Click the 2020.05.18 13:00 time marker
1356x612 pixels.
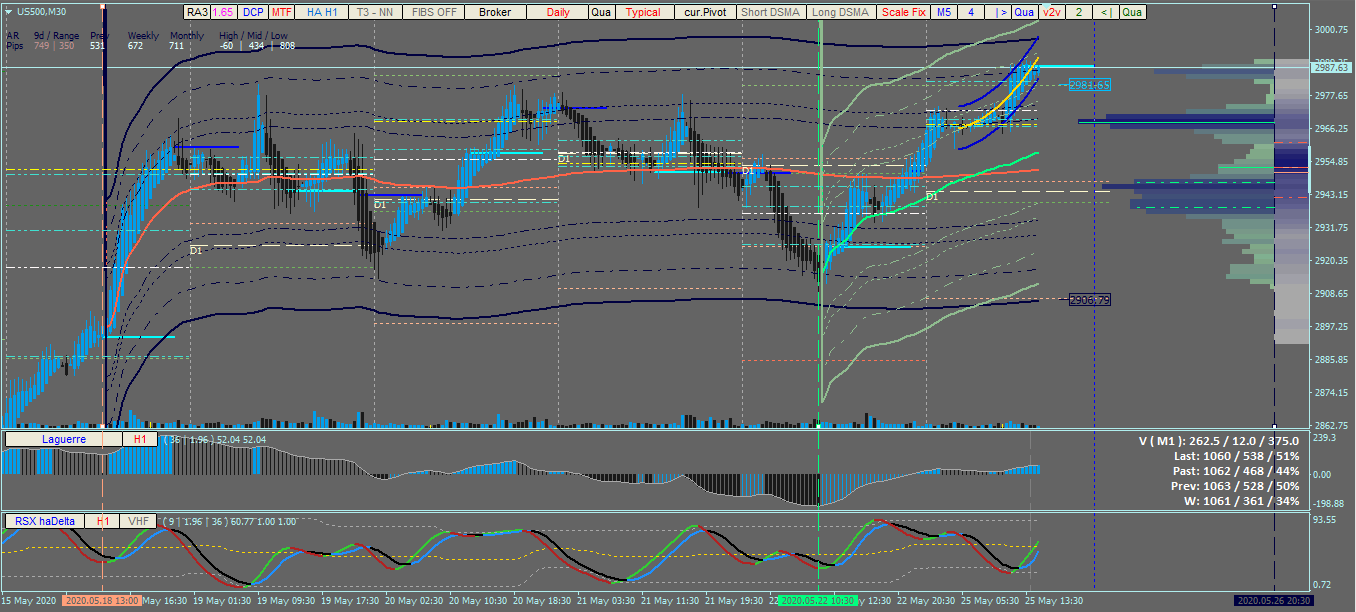point(101,601)
